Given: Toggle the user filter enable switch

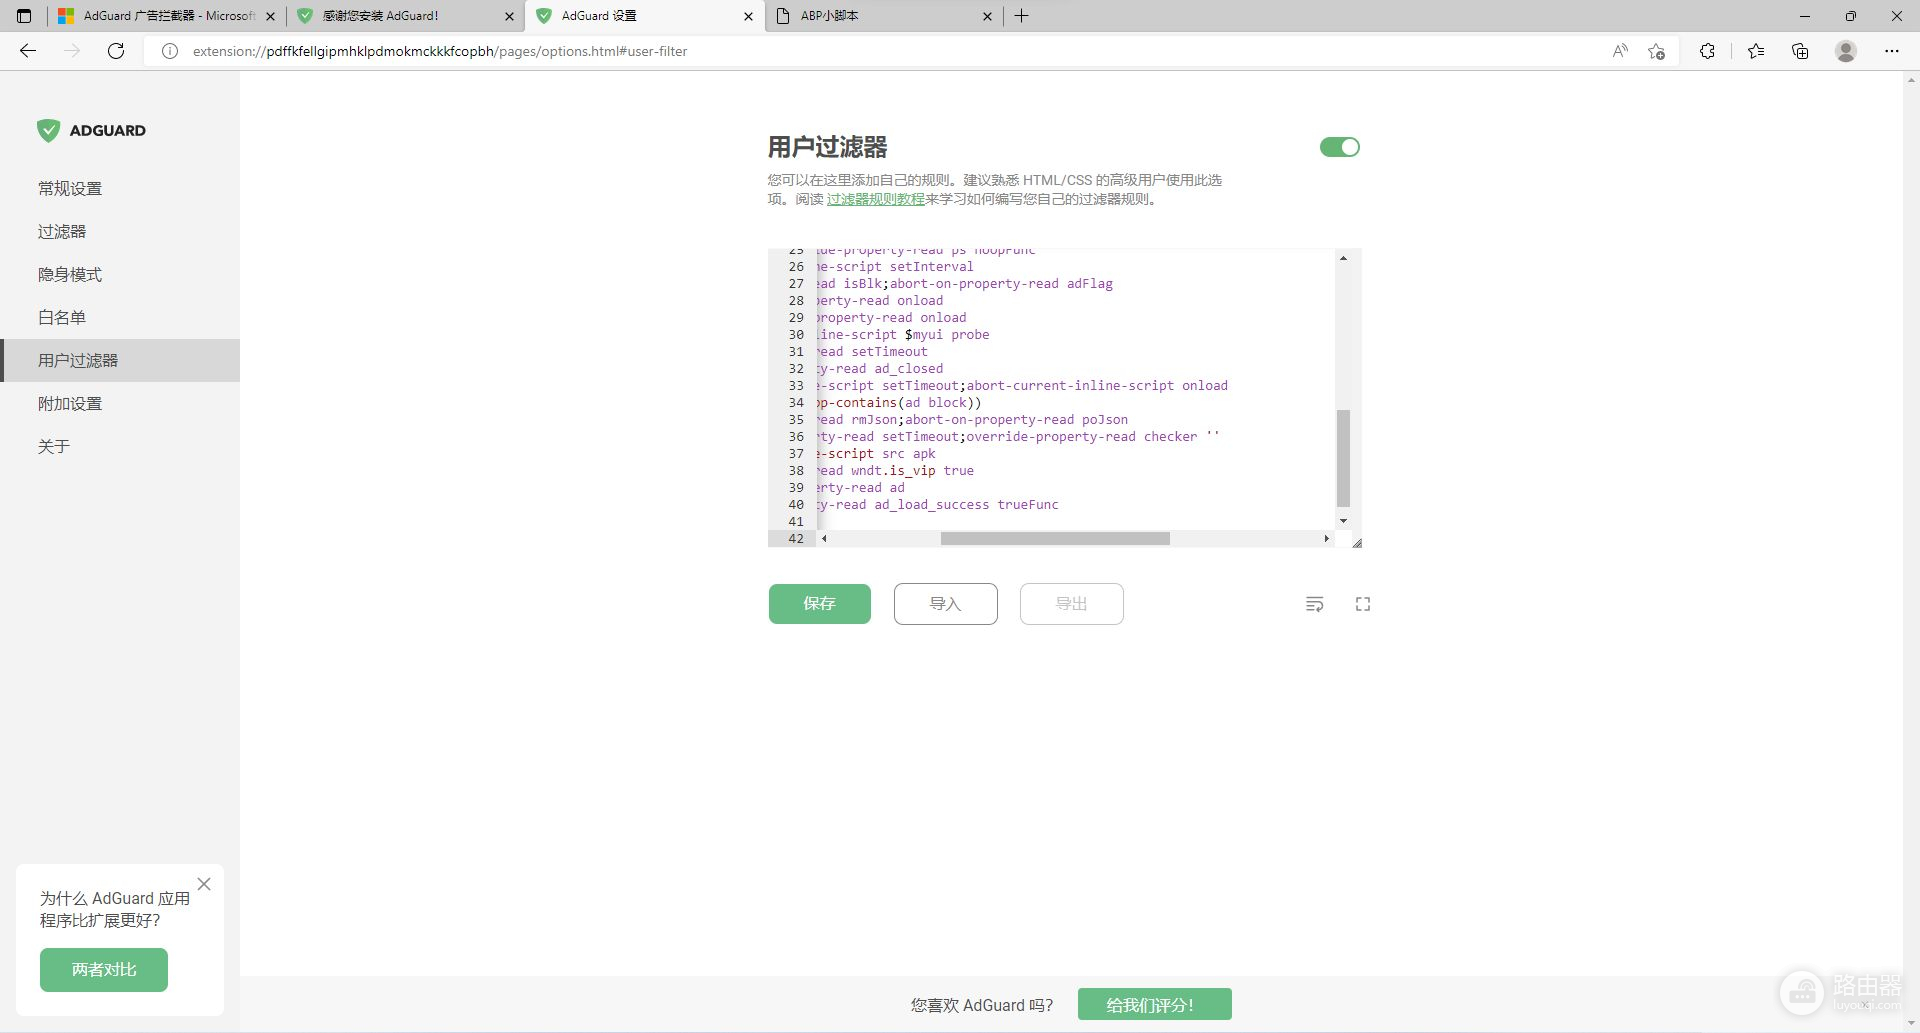Looking at the screenshot, I should (x=1339, y=147).
